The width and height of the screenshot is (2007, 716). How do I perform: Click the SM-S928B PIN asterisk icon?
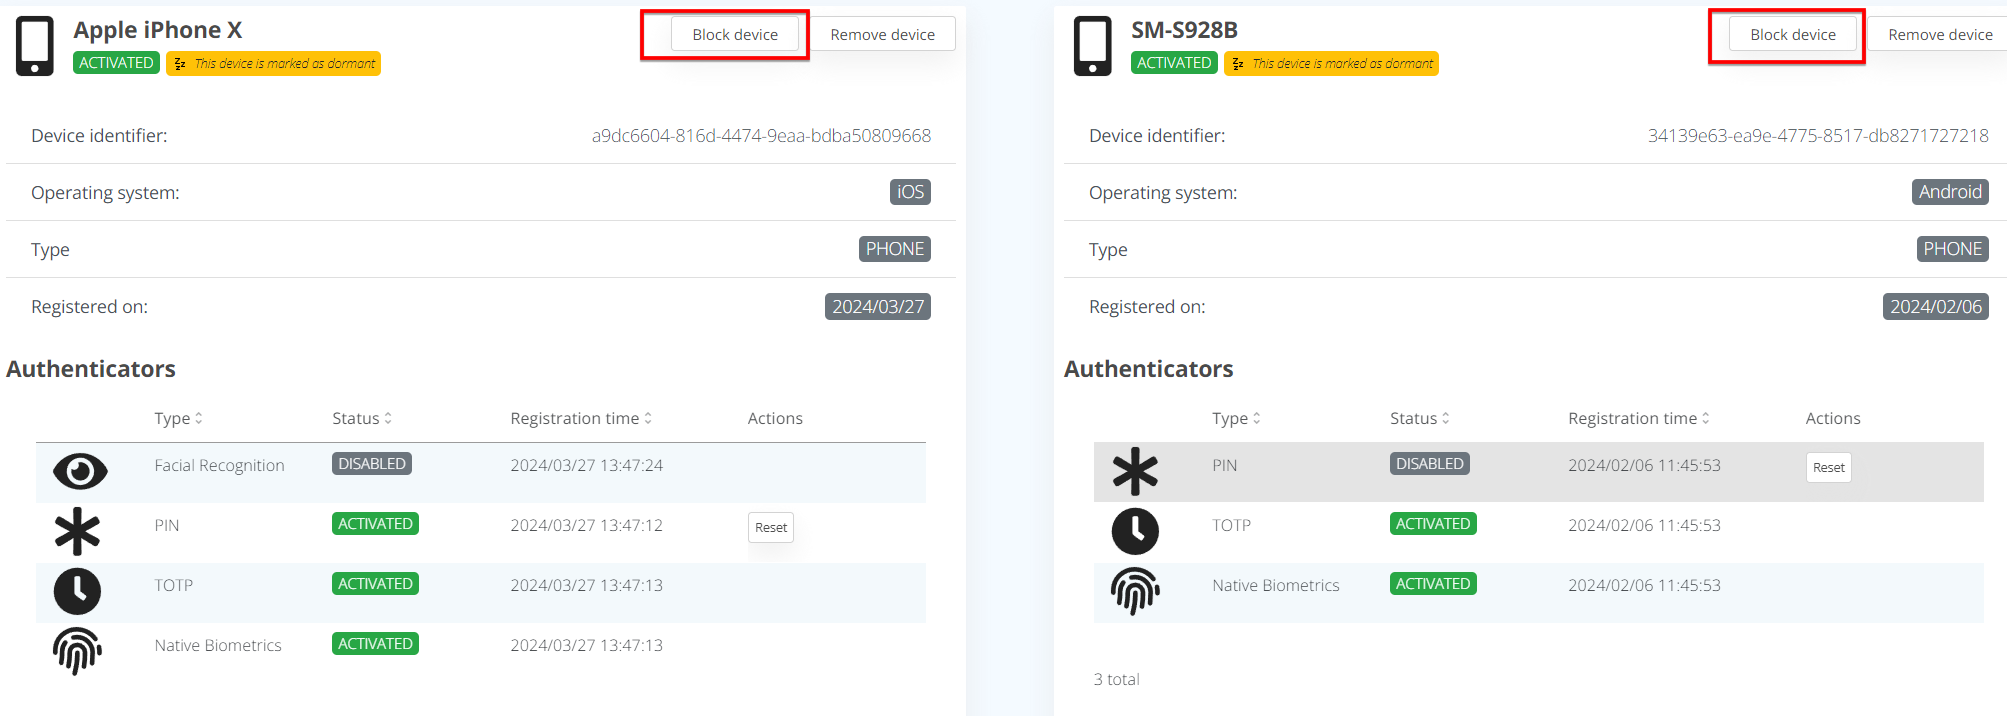tap(1135, 471)
